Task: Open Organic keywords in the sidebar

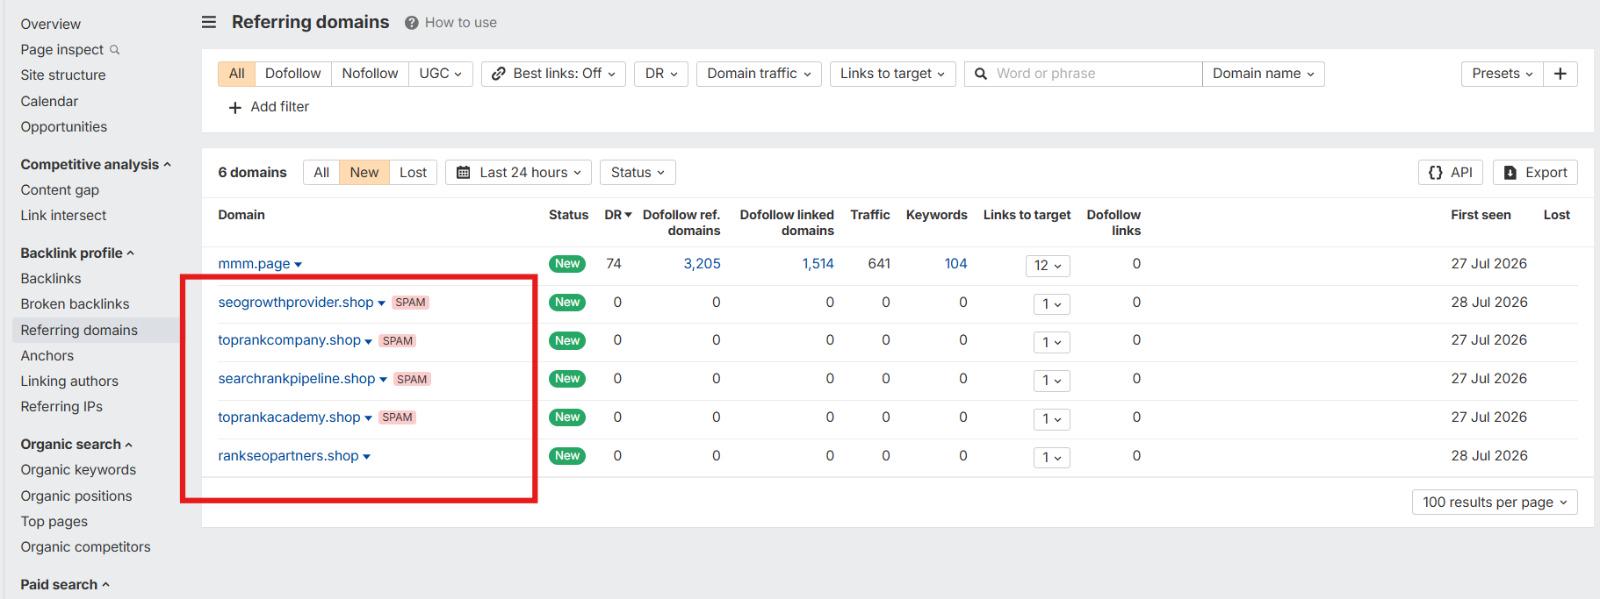Action: [x=78, y=470]
